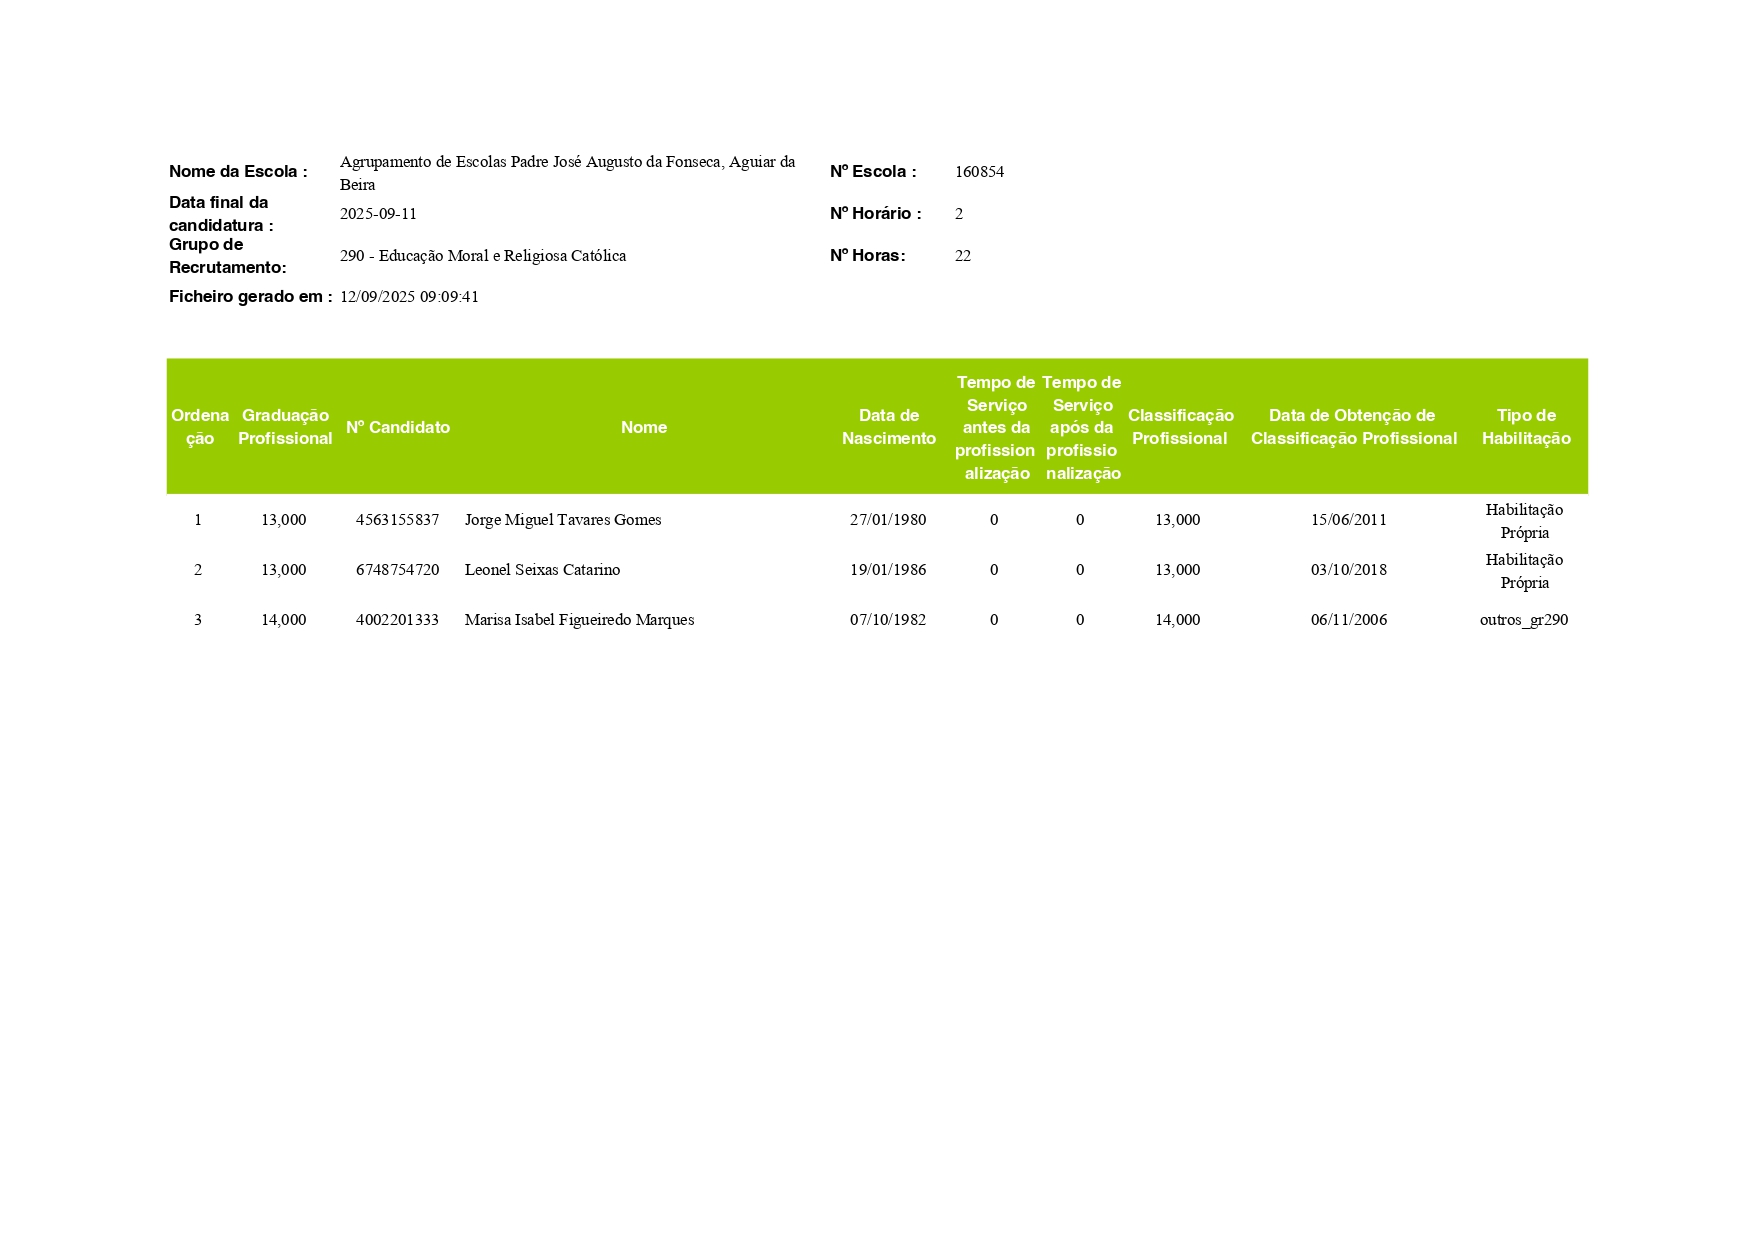Select the date 15/06/2011
The width and height of the screenshot is (1755, 1240).
tap(1349, 520)
